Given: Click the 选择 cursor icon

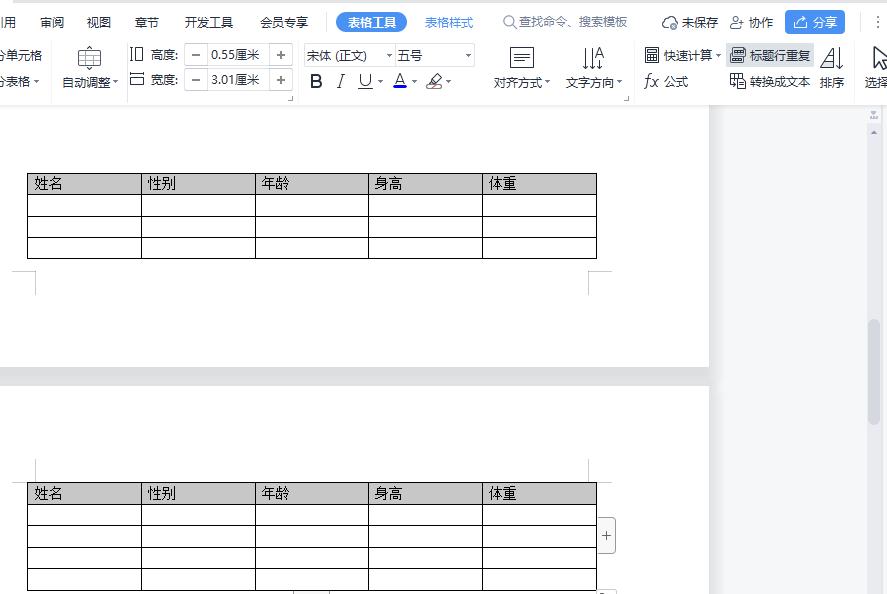Looking at the screenshot, I should click(879, 58).
